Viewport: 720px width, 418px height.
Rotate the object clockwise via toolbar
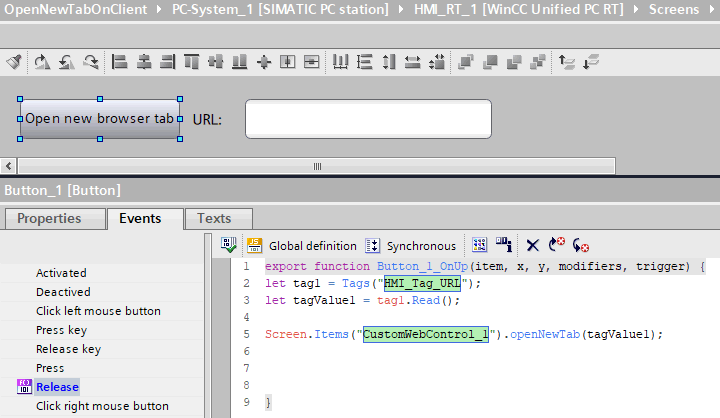click(x=91, y=62)
